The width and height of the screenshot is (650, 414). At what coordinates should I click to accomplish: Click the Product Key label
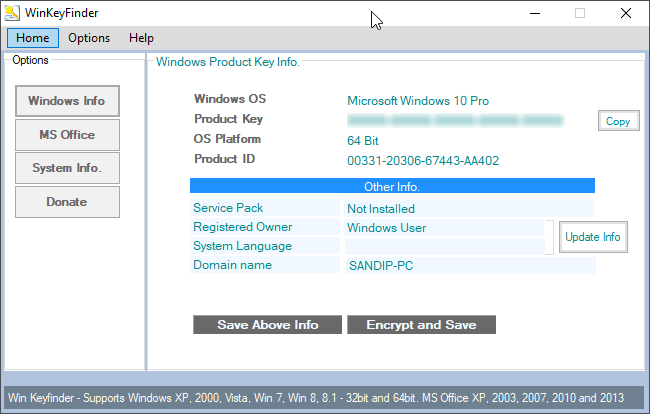click(x=228, y=119)
